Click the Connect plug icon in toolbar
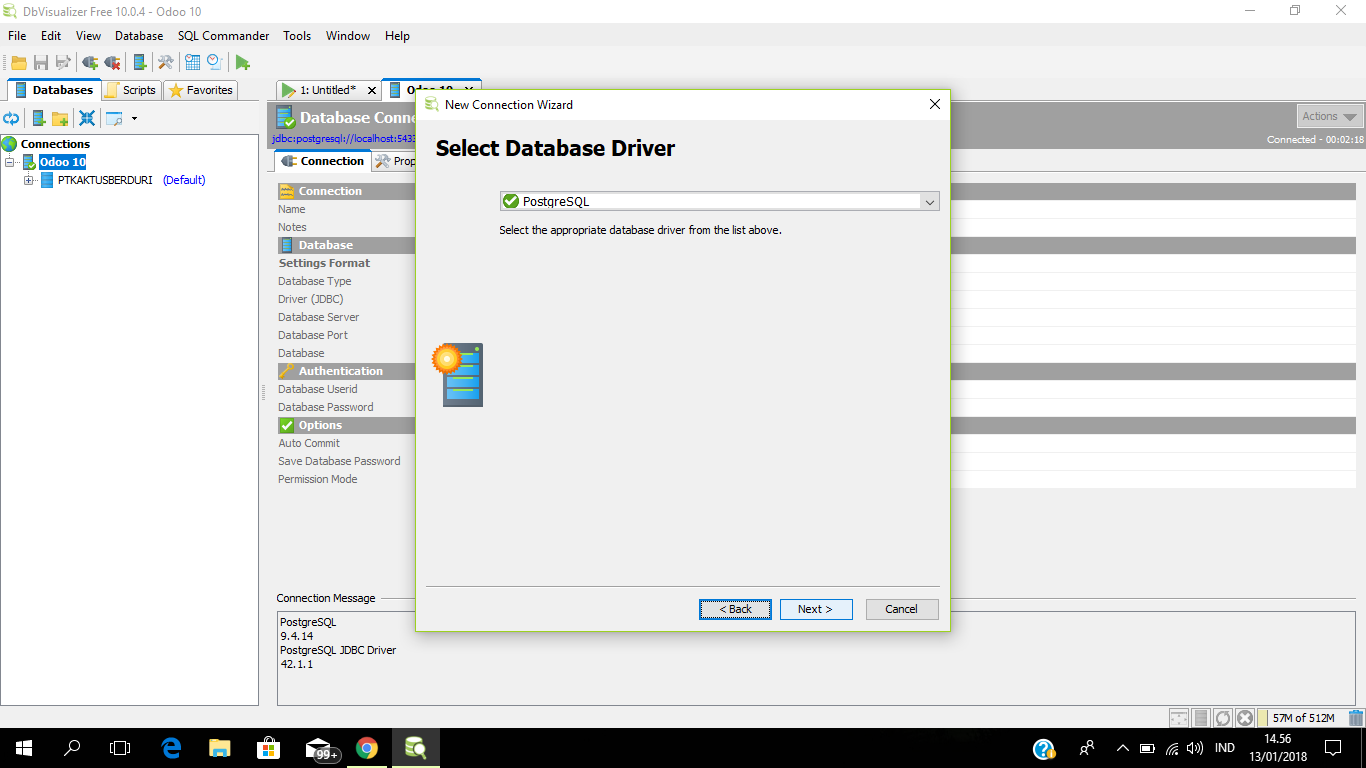 [90, 62]
